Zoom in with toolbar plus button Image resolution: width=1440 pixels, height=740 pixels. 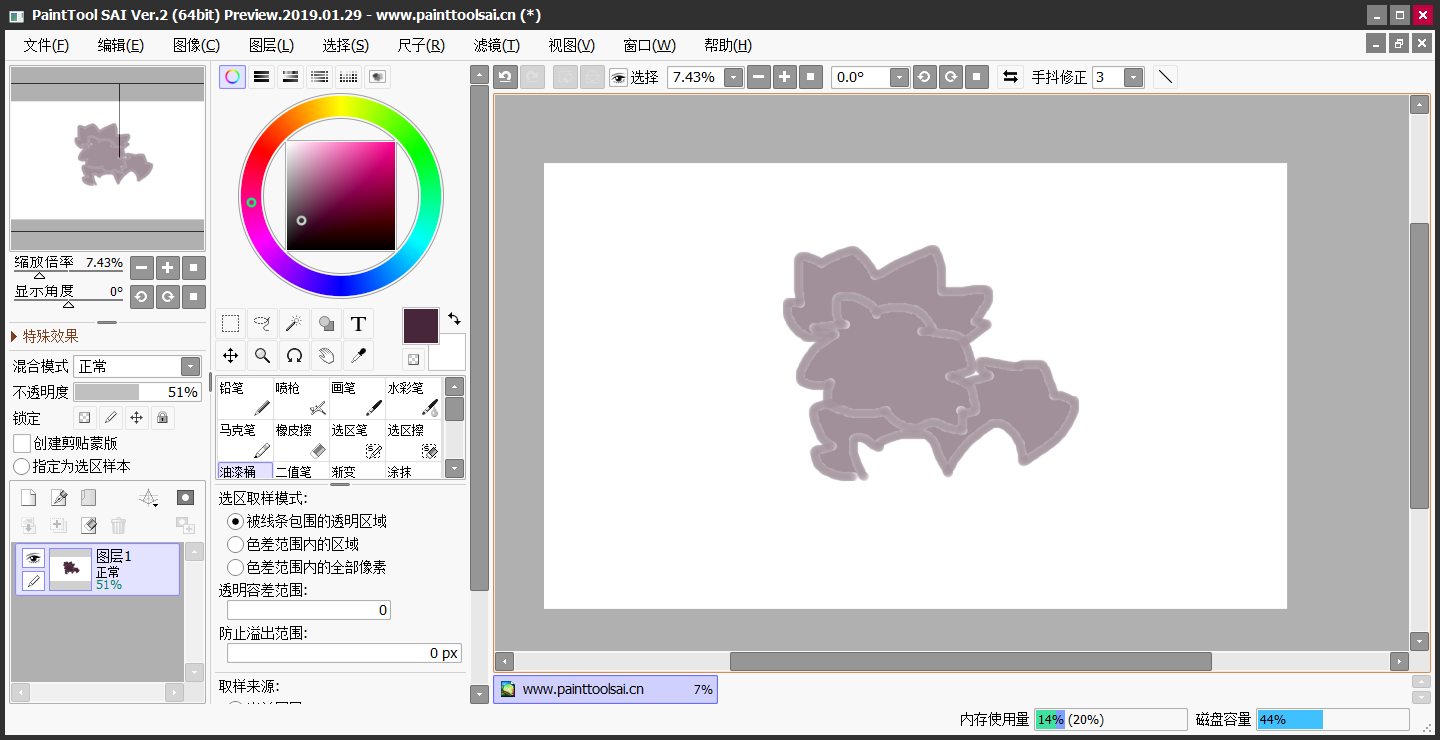(x=785, y=77)
